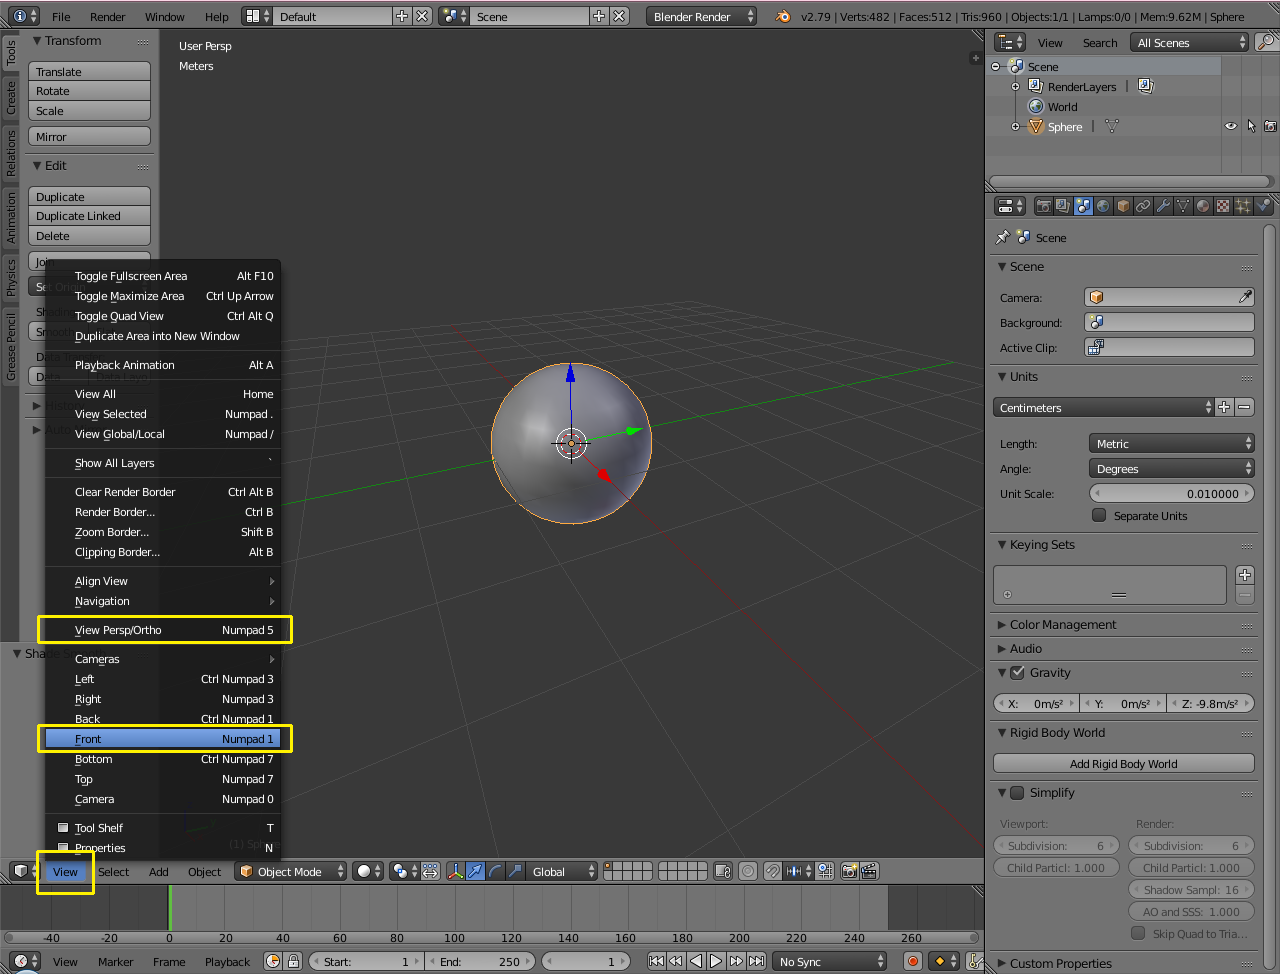Click the Translate button in Transform panel
The height and width of the screenshot is (974, 1280).
[89, 72]
